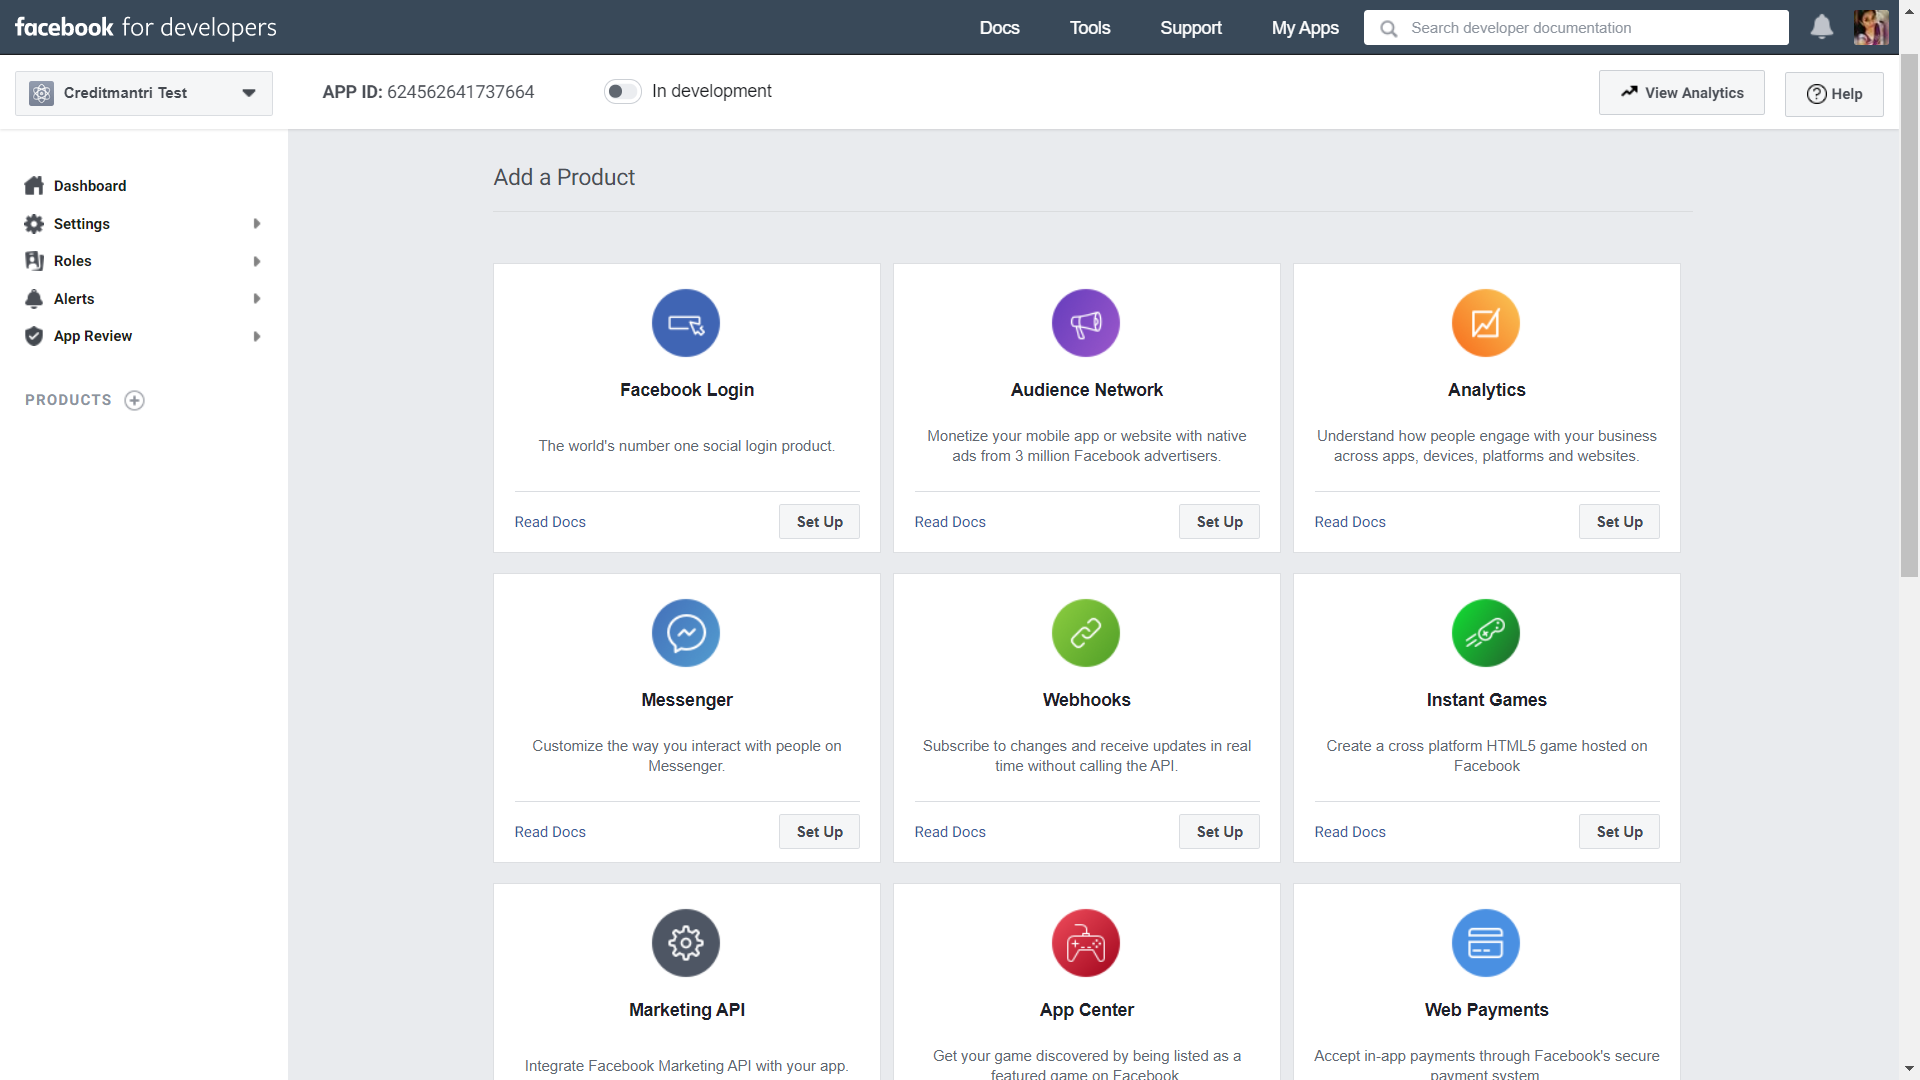
Task: Set Up Webhooks product
Action: pos(1219,832)
